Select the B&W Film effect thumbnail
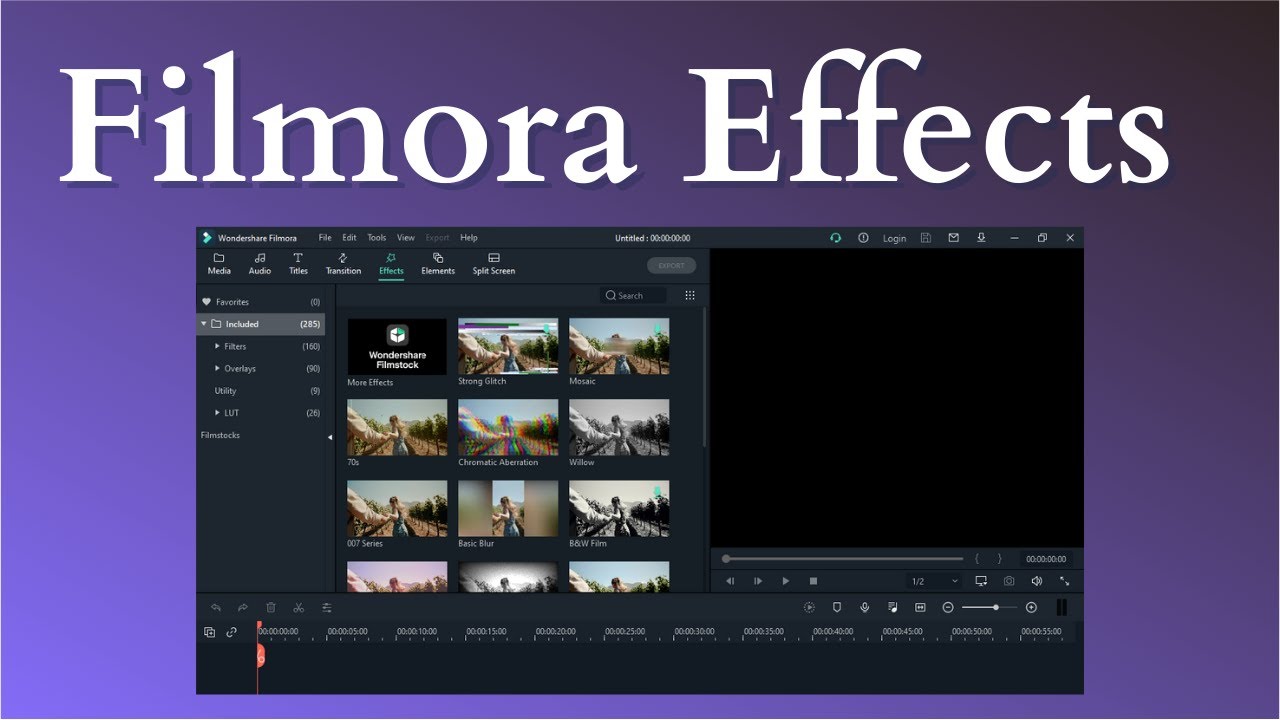1280x720 pixels. [x=619, y=509]
